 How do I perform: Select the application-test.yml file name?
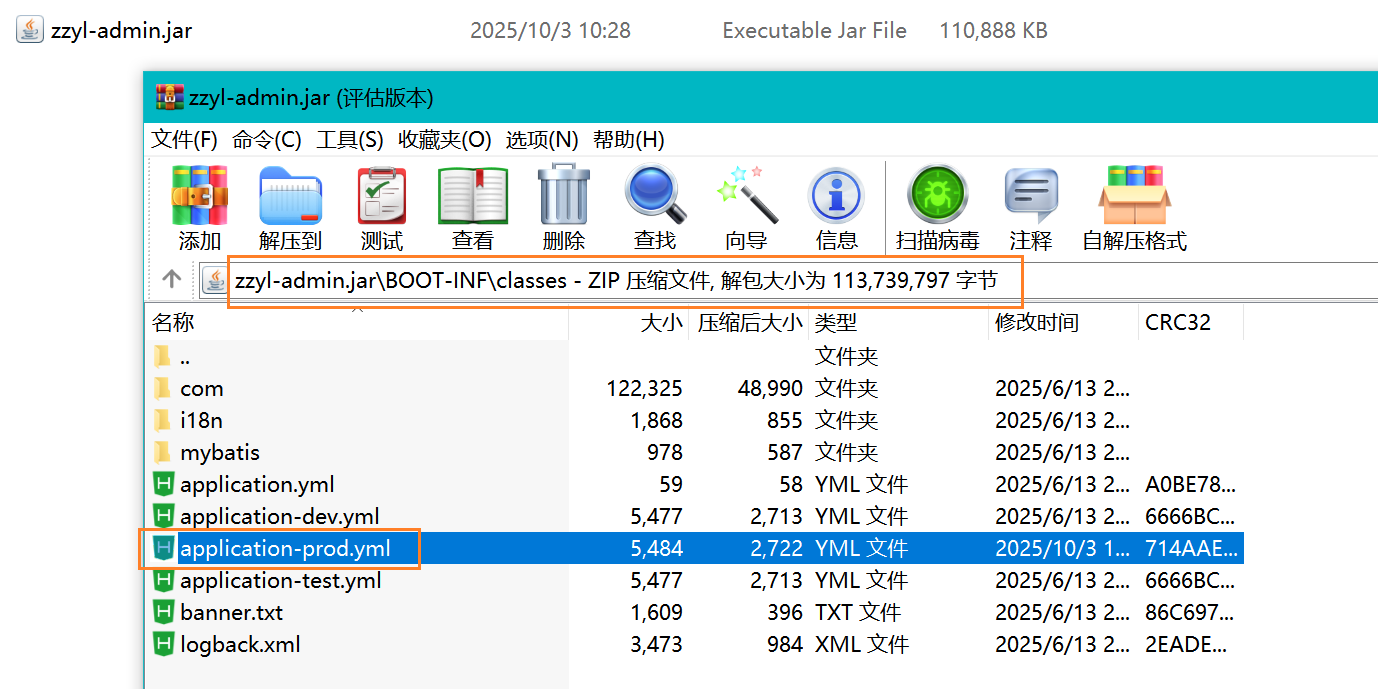point(281,580)
